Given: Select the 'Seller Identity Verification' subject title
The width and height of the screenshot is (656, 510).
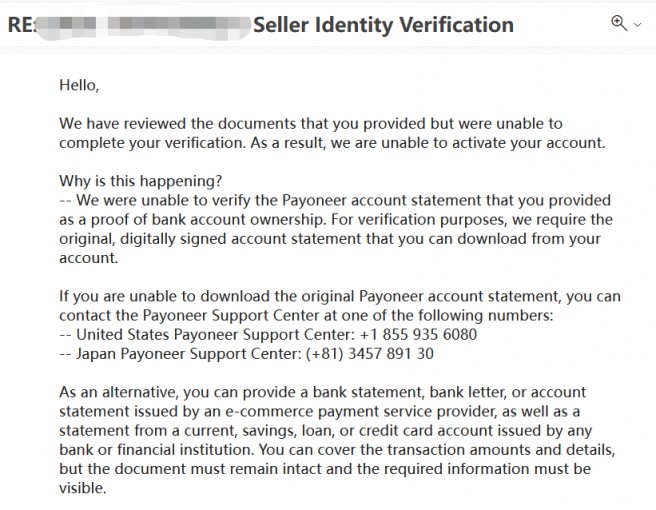Looking at the screenshot, I should click(383, 25).
